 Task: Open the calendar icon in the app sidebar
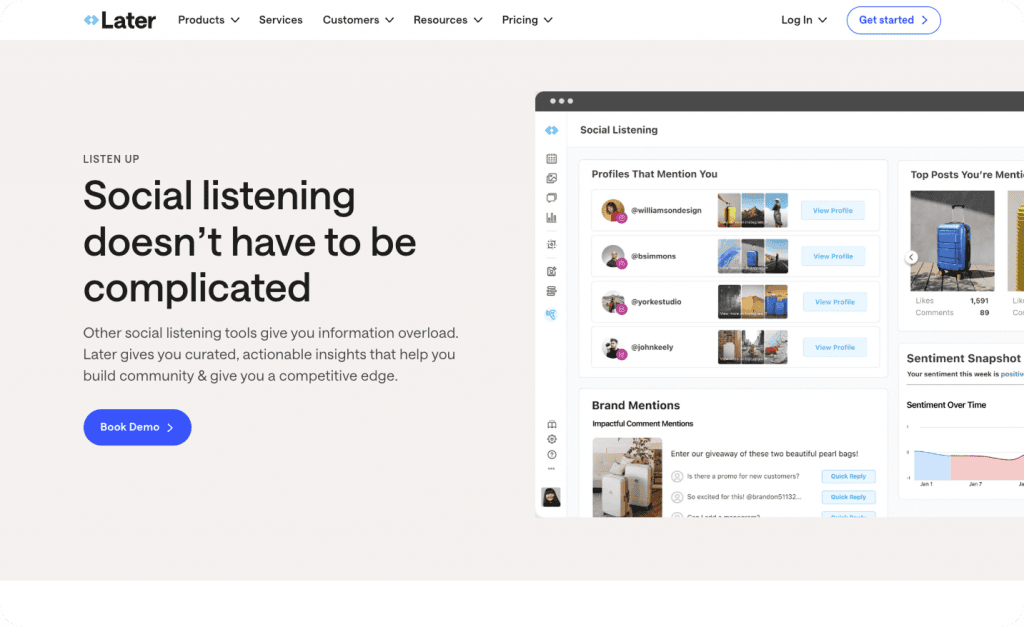[552, 159]
